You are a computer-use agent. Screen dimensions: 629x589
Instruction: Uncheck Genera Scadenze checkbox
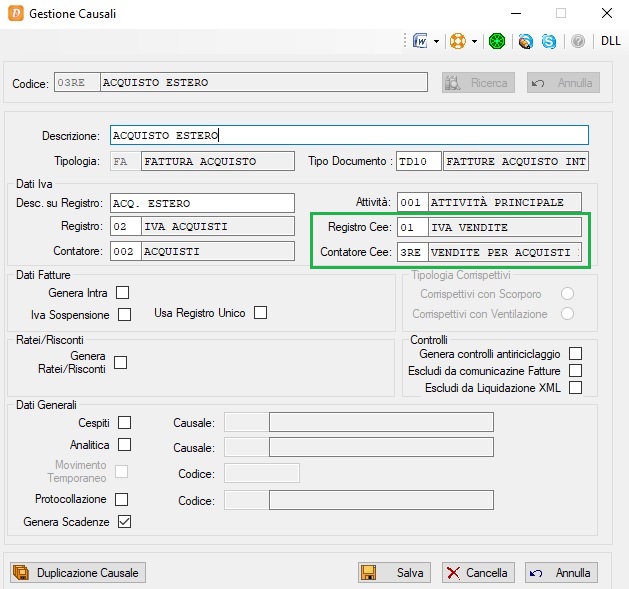124,522
